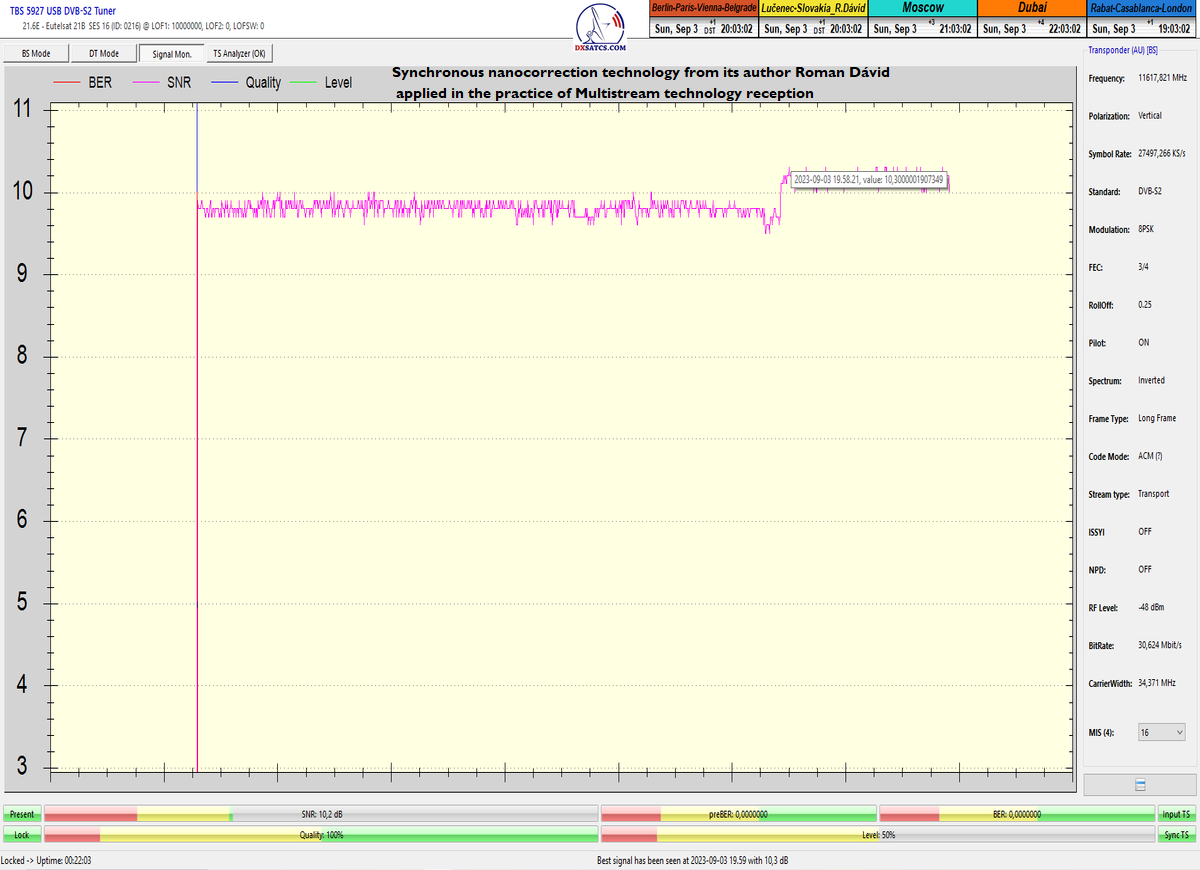Click the Present status indicator
The image size is (1200, 870).
[x=22, y=814]
